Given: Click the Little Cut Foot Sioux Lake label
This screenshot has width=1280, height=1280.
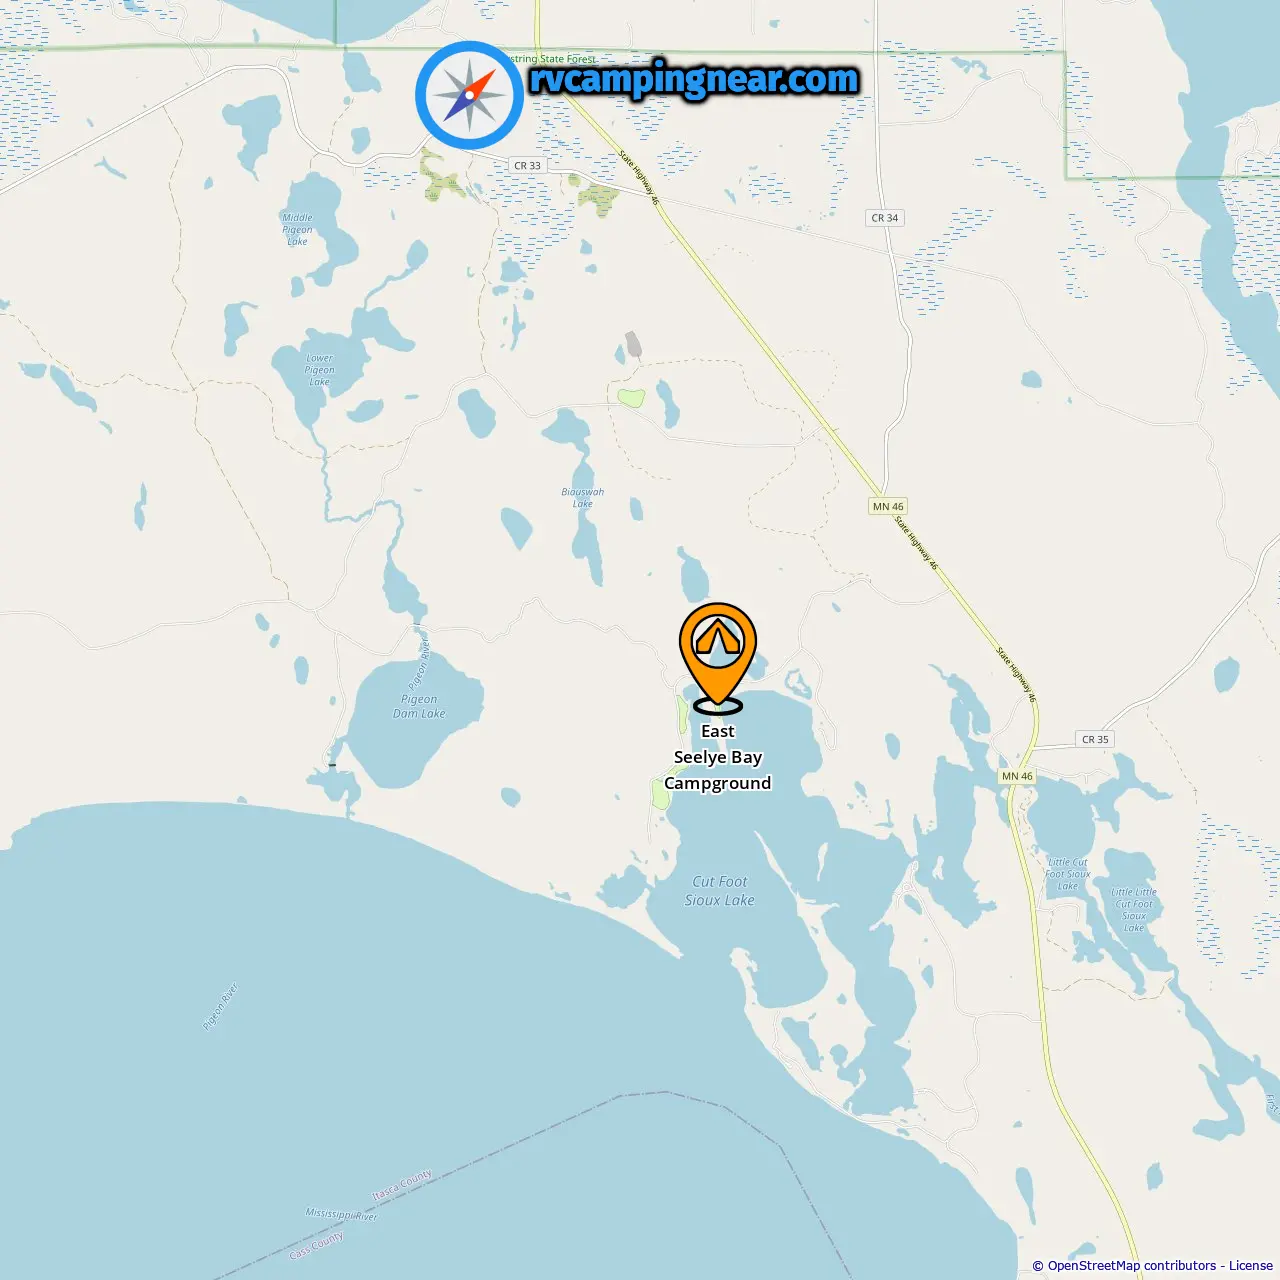Looking at the screenshot, I should 1068,874.
